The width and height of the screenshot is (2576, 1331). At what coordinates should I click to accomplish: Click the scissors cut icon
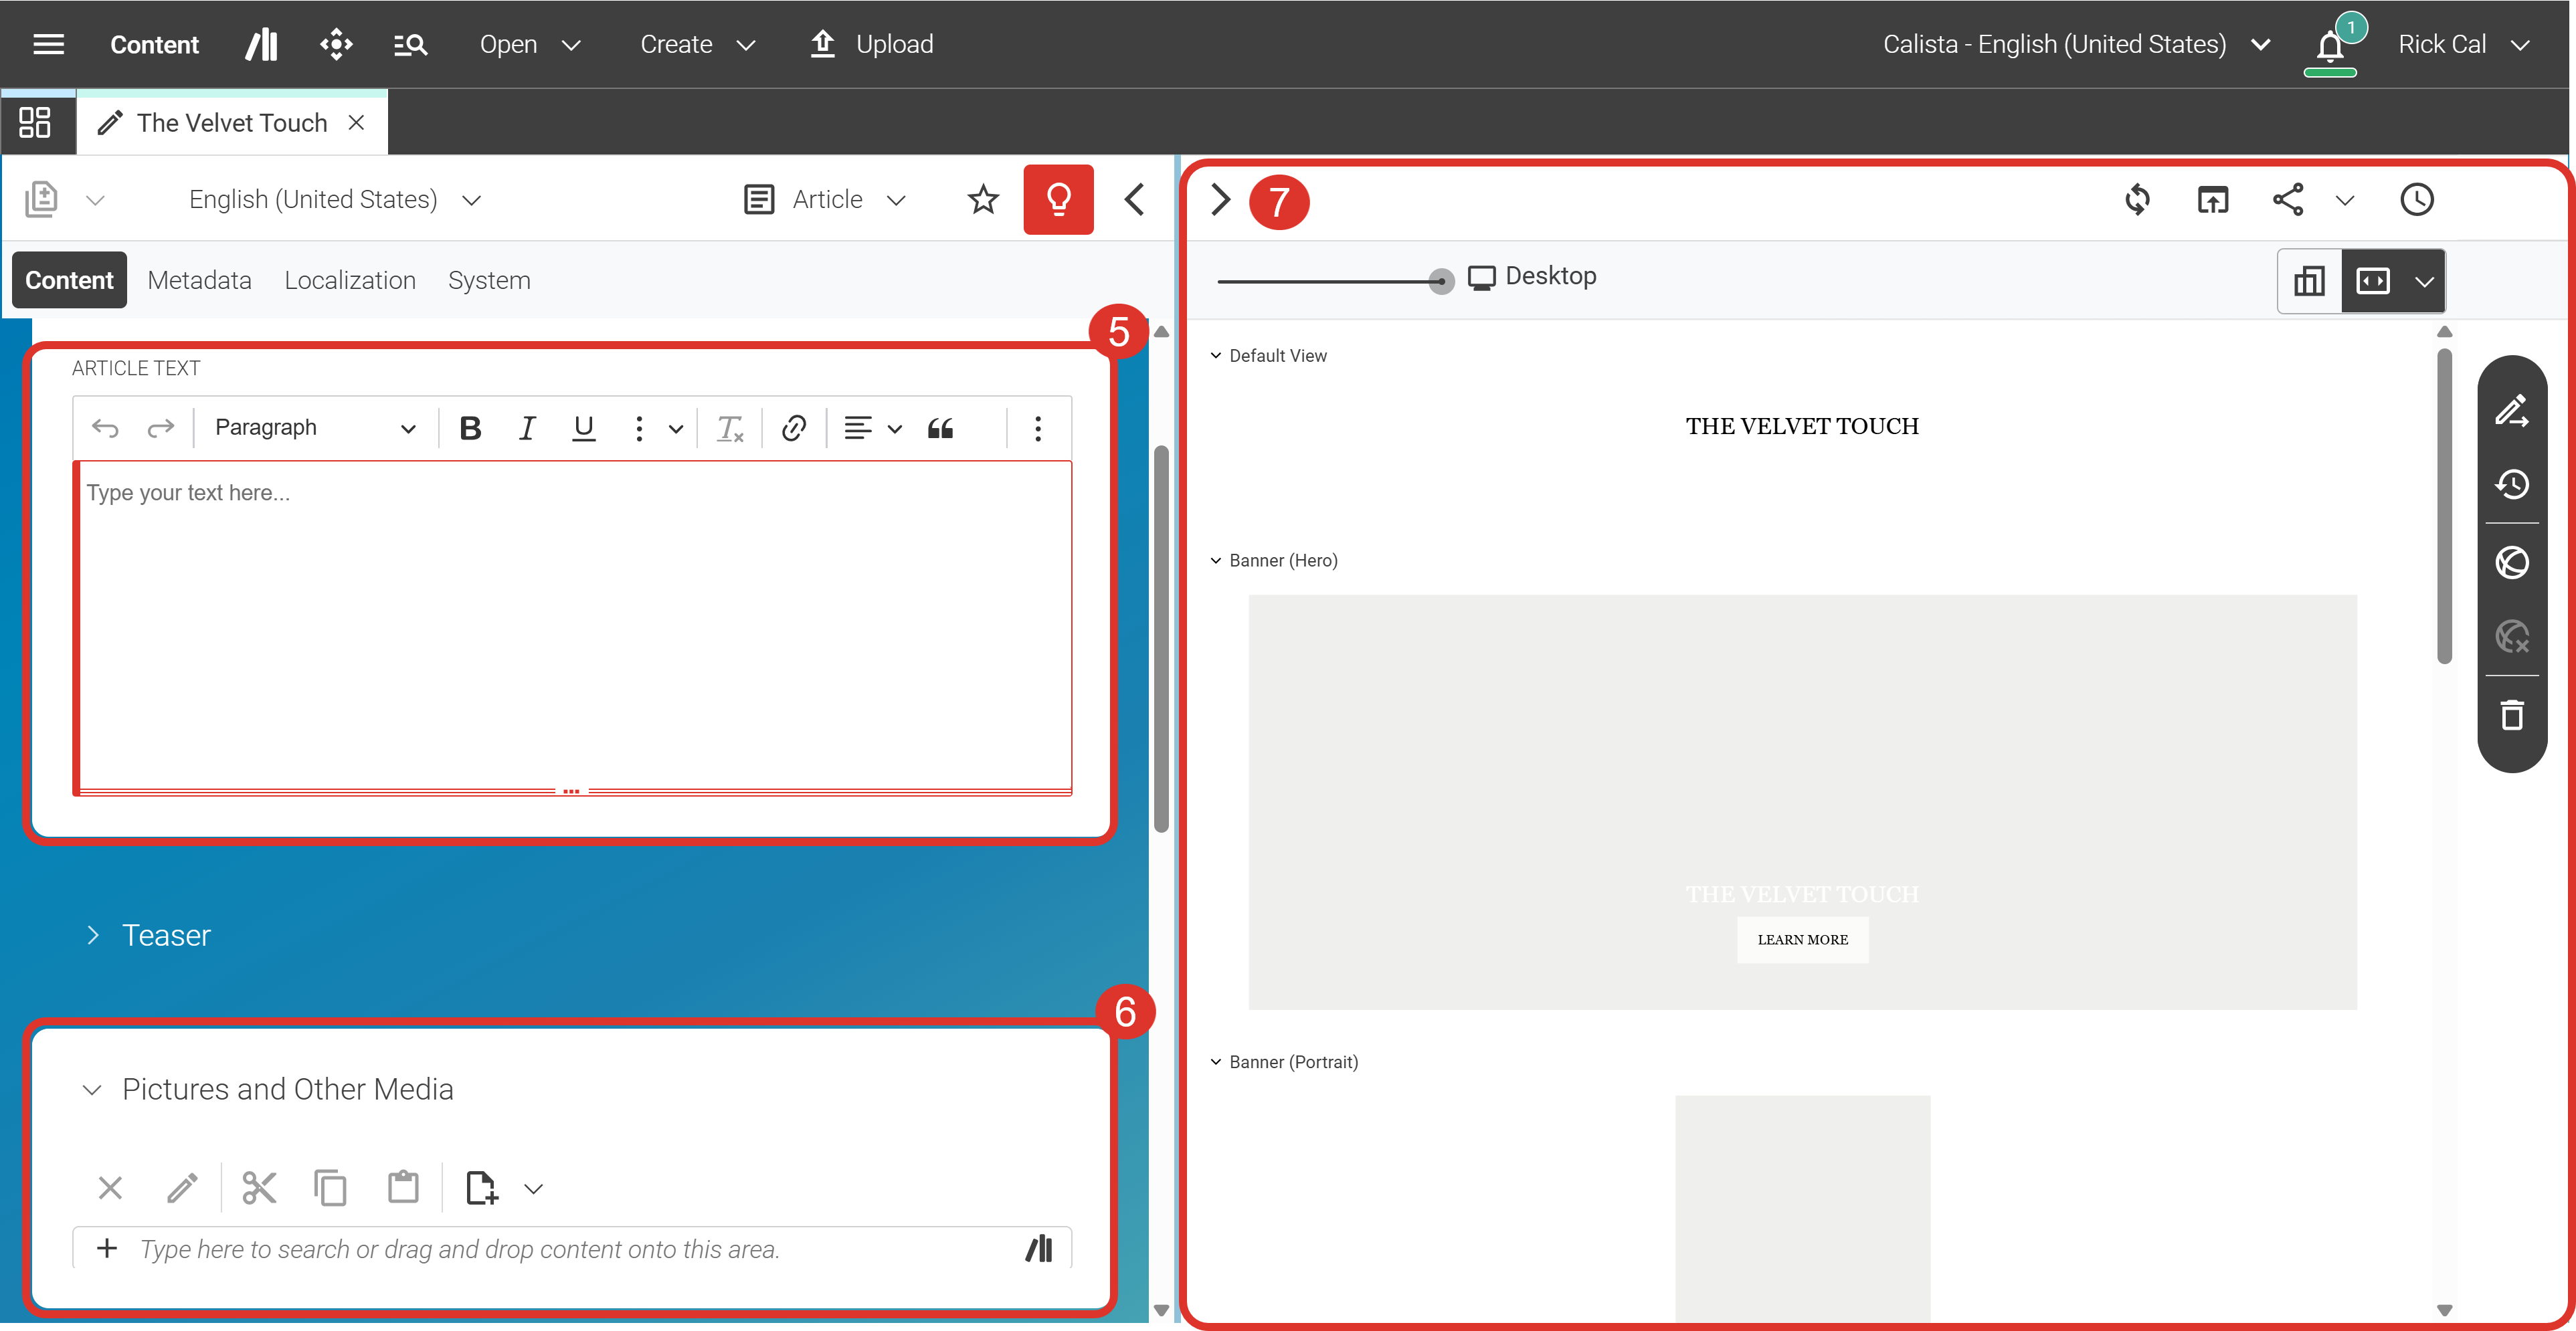tap(259, 1188)
